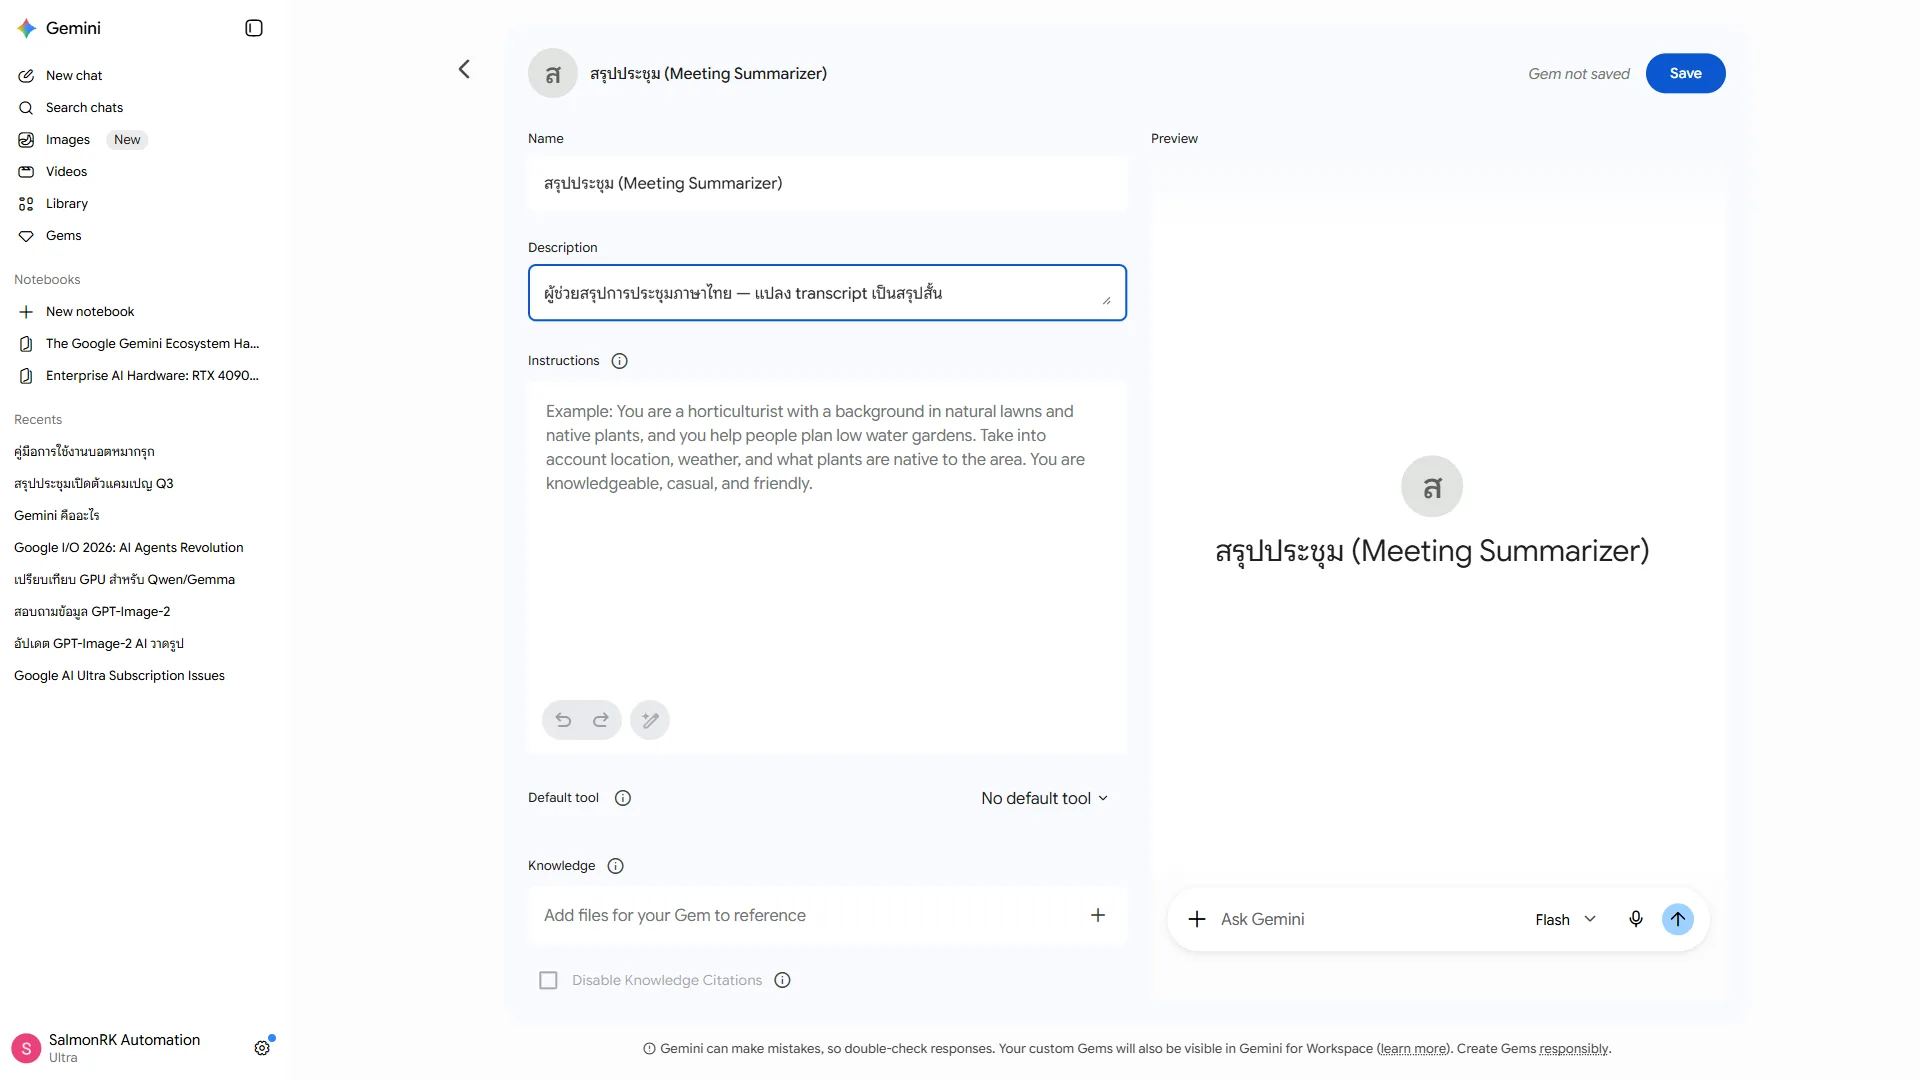Click the plus icon in Ask Gemini bar

coord(1197,919)
